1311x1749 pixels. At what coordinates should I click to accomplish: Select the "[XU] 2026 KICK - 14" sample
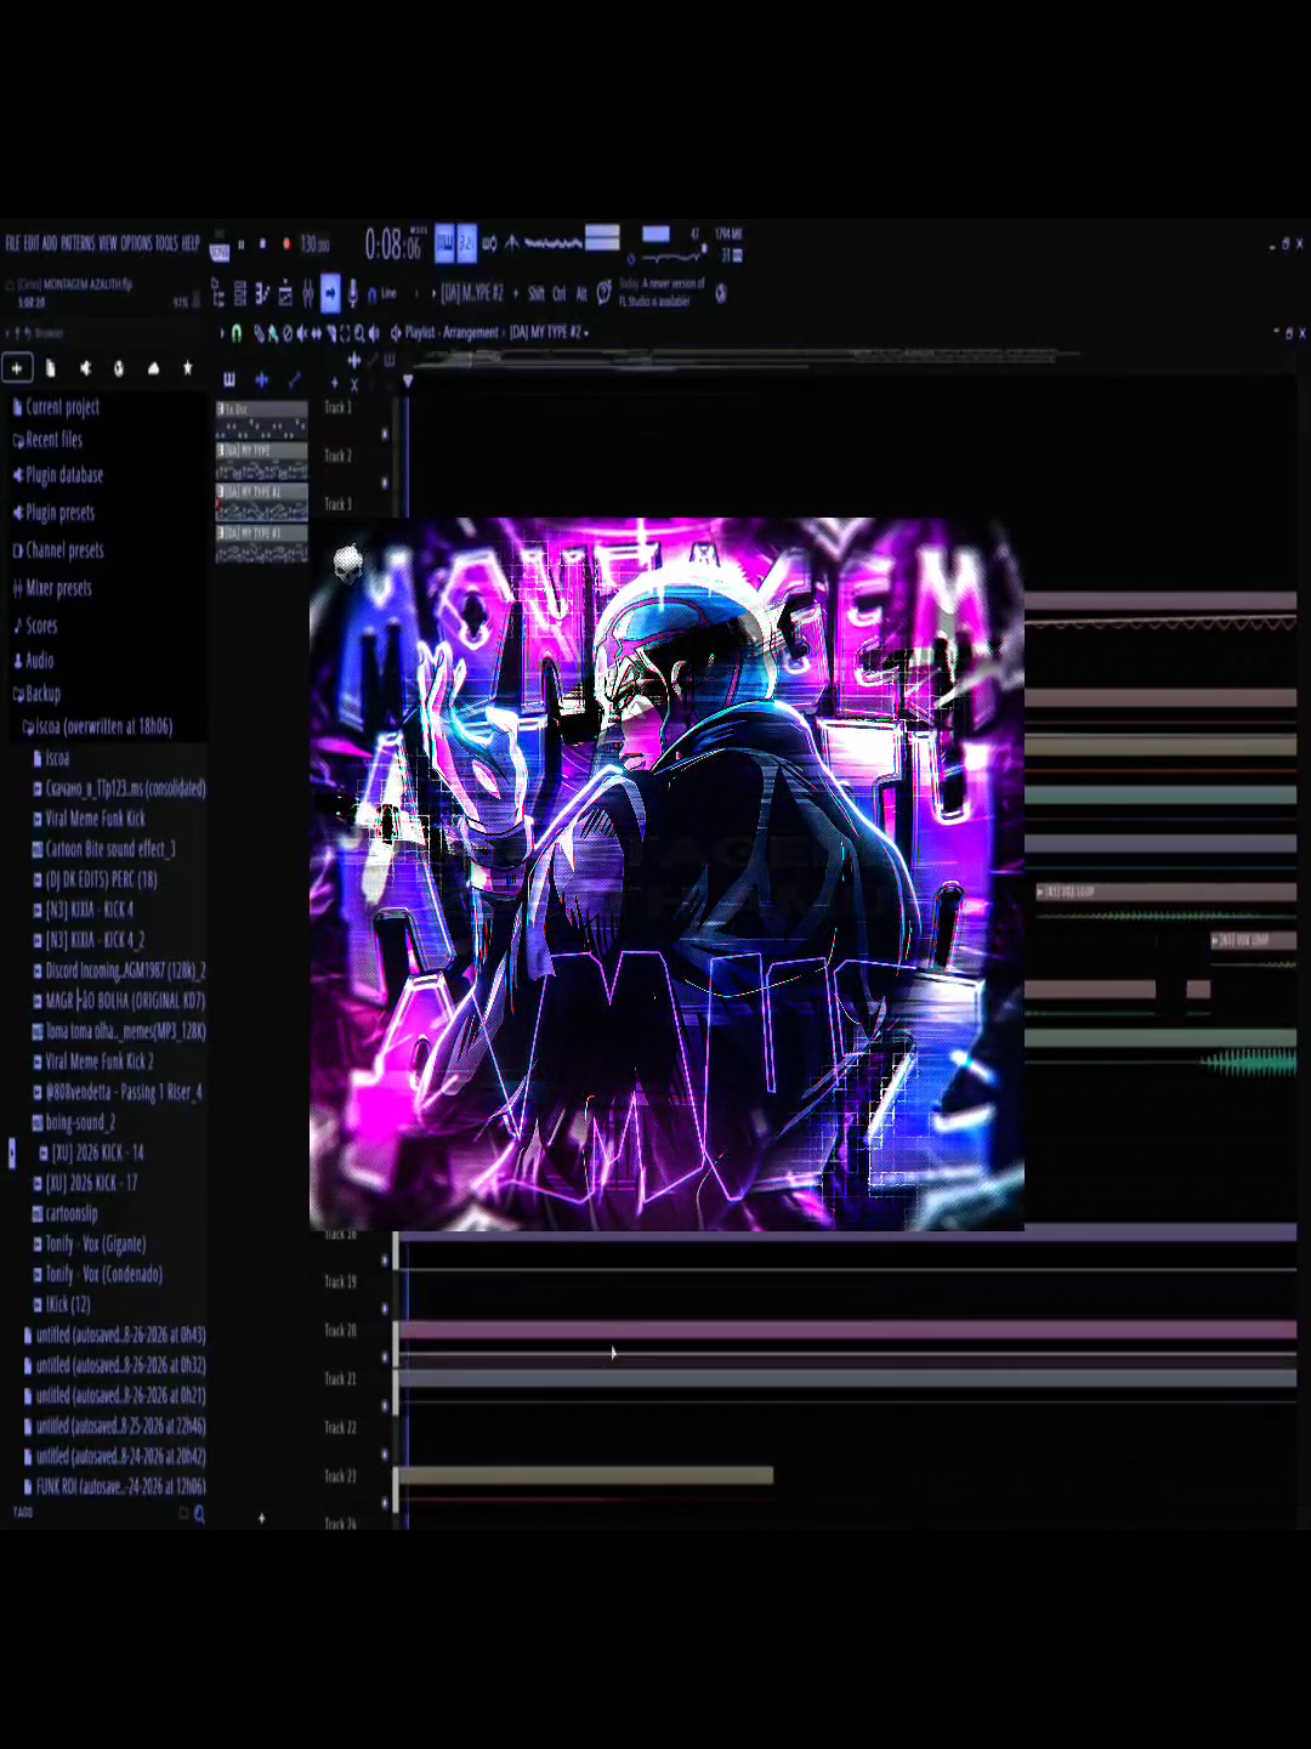click(x=92, y=1153)
